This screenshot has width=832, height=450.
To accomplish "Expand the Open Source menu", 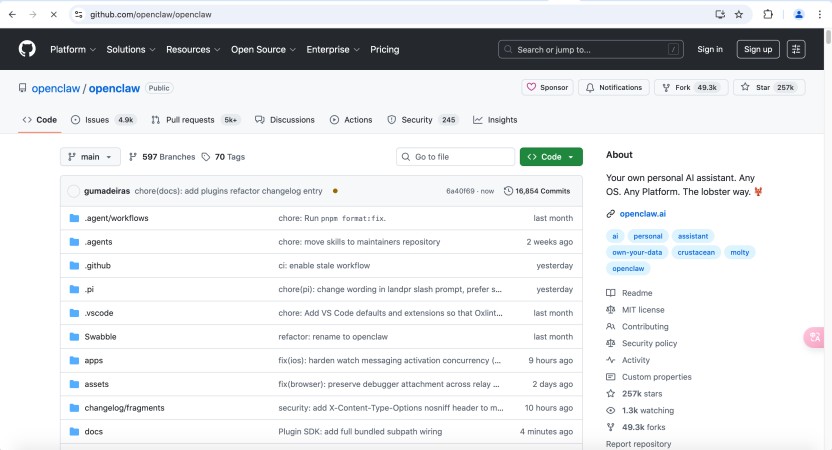I will (263, 49).
